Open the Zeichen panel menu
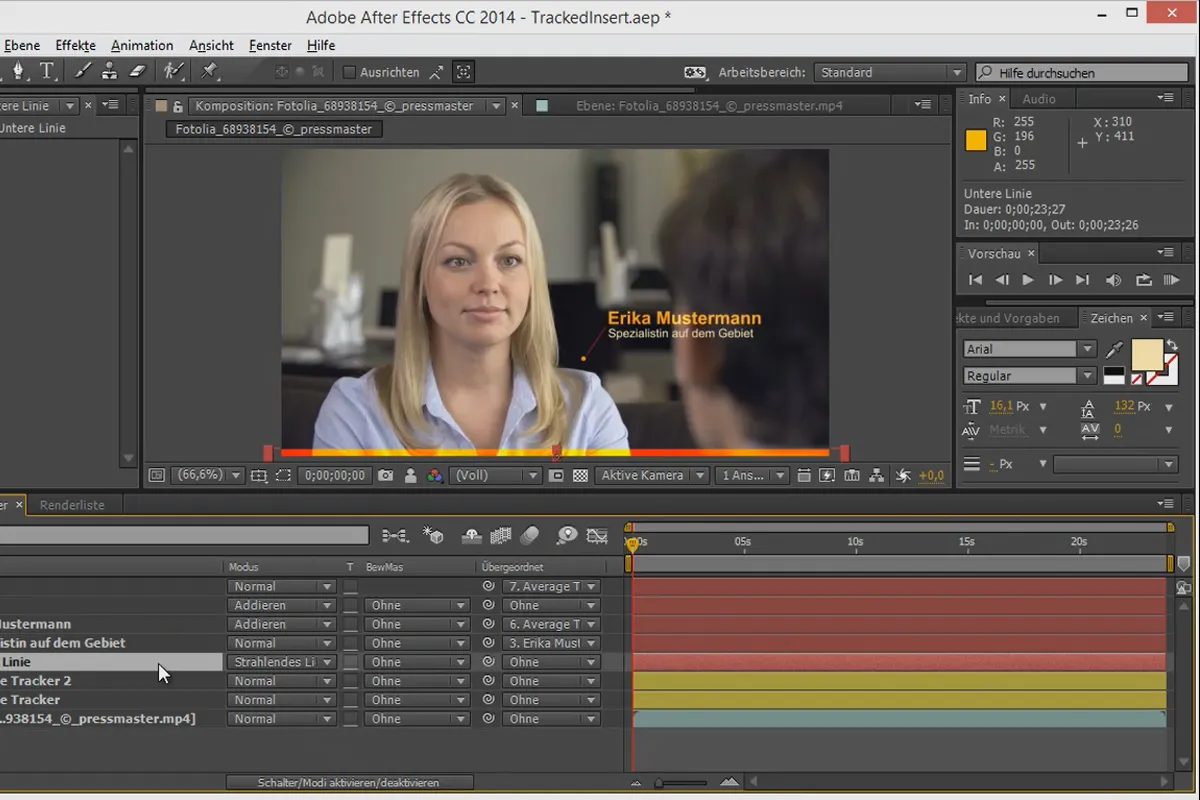 [1166, 318]
